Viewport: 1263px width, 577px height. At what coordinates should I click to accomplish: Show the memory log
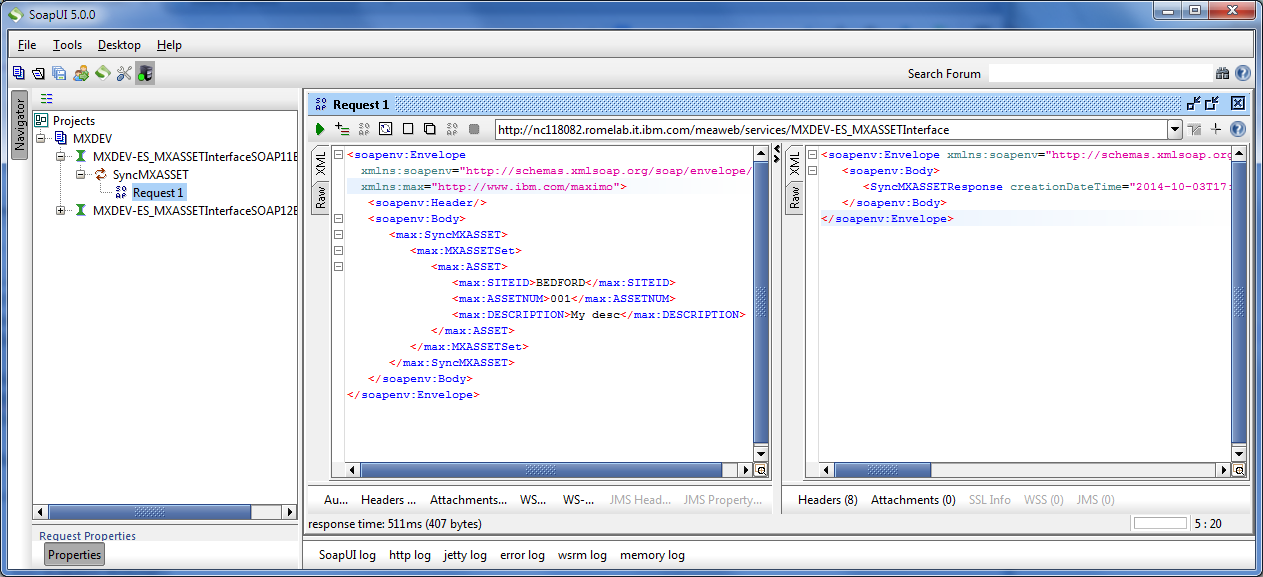(652, 555)
